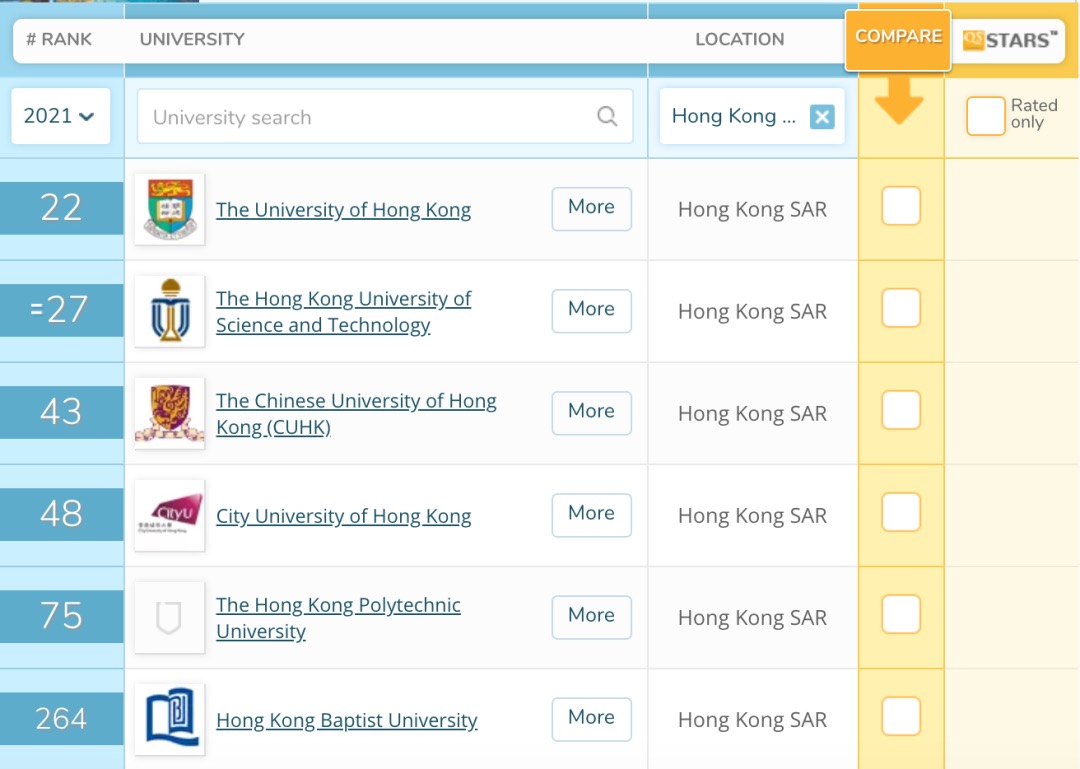Screen dimensions: 1080x769
Task: Click More for Polytechnic University row
Action: click(x=592, y=616)
